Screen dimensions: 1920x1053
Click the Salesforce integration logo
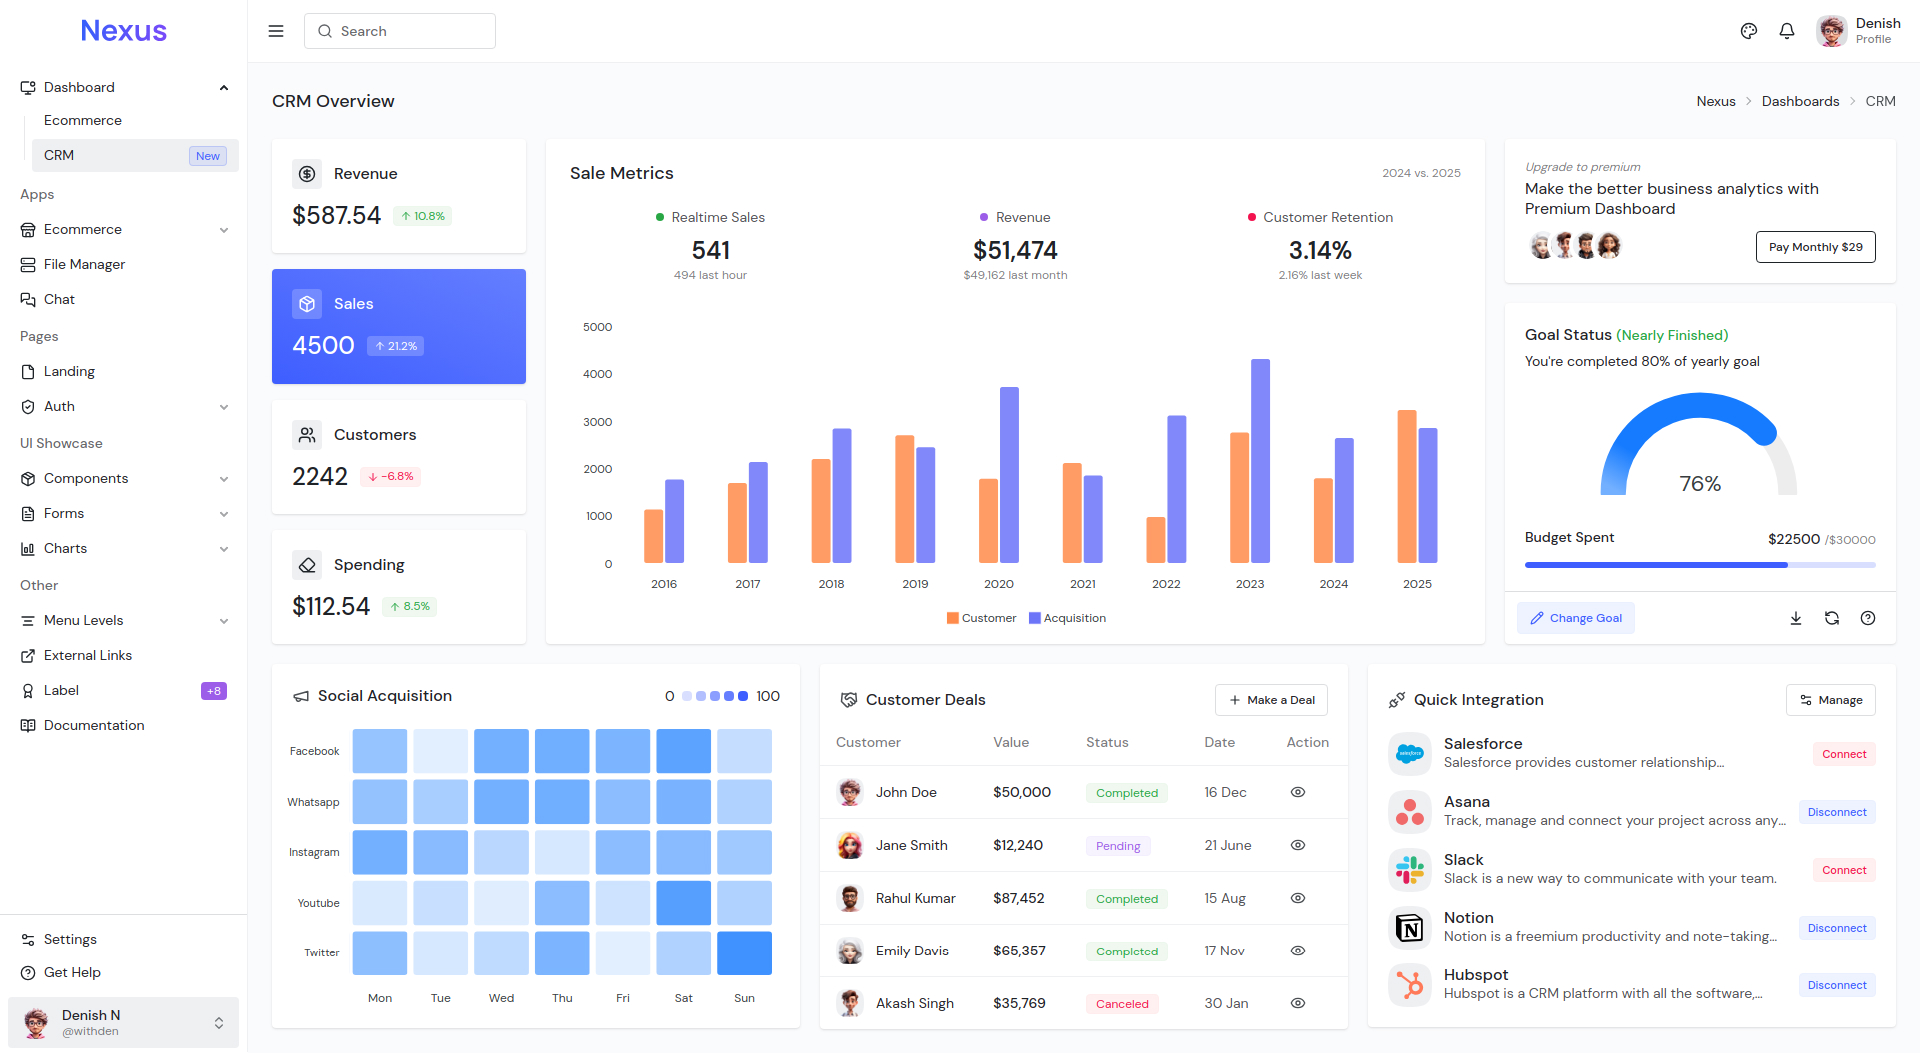tap(1410, 754)
